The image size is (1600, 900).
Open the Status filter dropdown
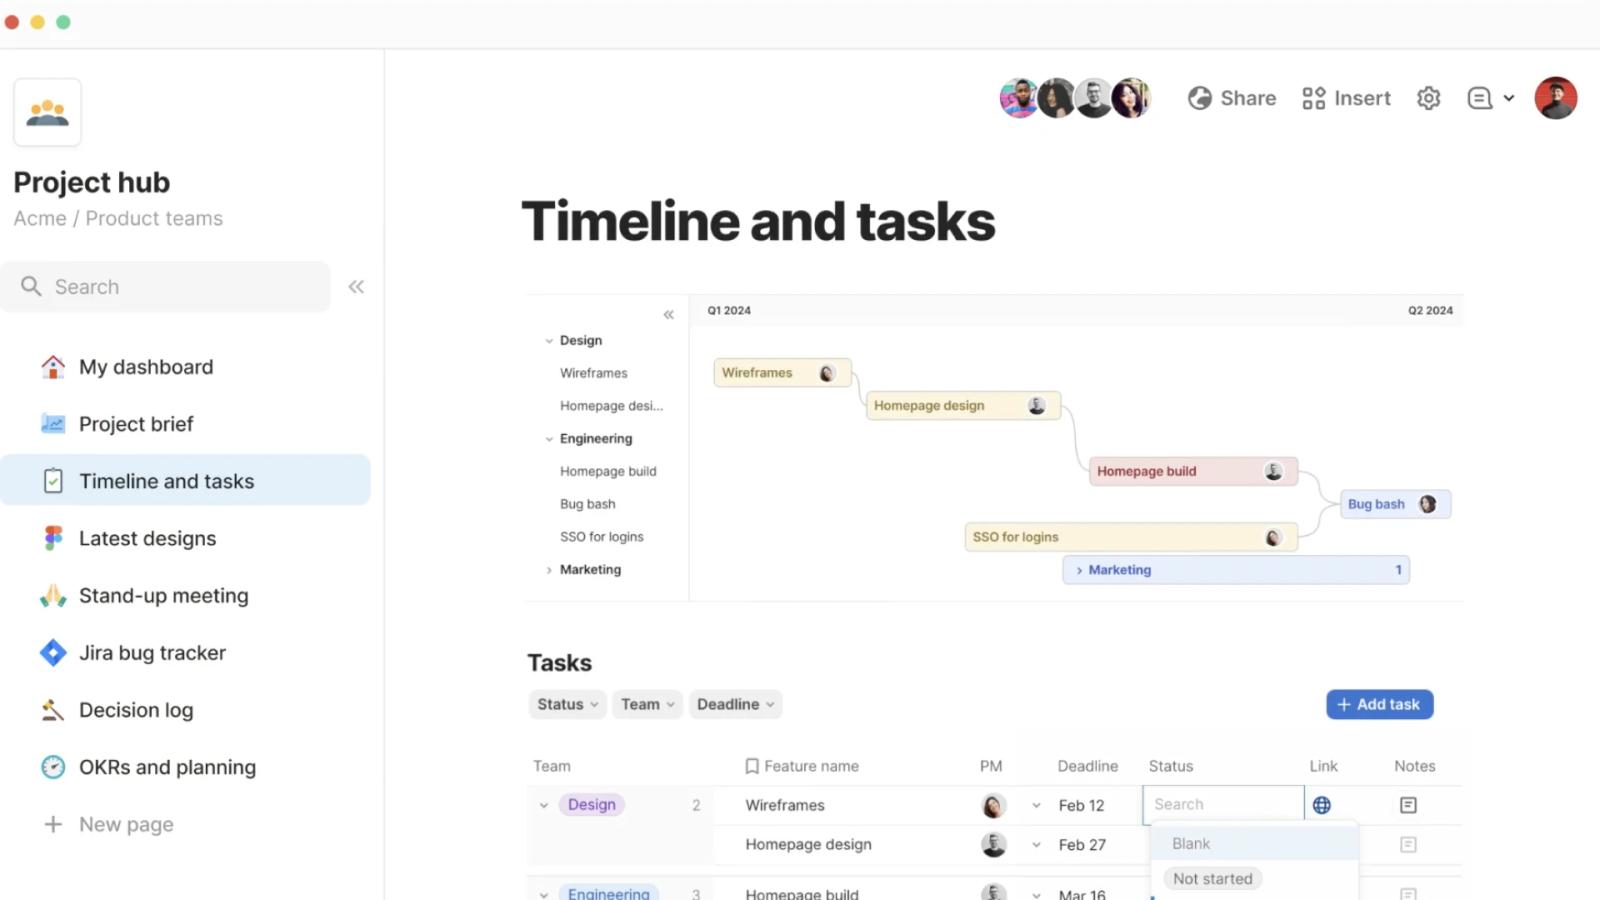coord(567,704)
